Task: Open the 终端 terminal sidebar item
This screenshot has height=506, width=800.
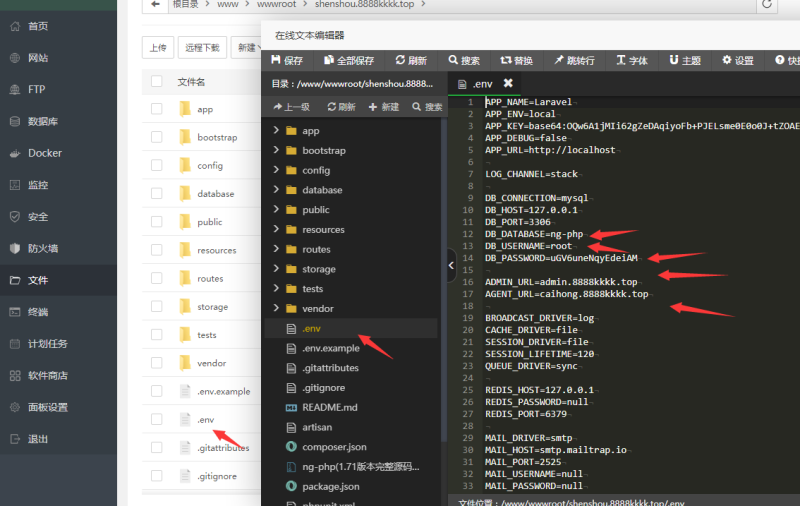Action: [x=58, y=312]
